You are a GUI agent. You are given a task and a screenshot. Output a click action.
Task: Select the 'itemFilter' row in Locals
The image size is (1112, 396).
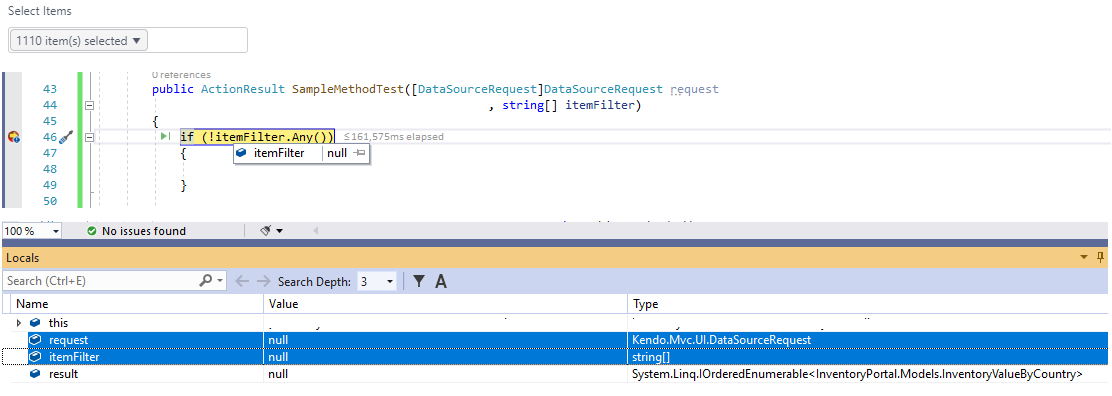(555, 357)
